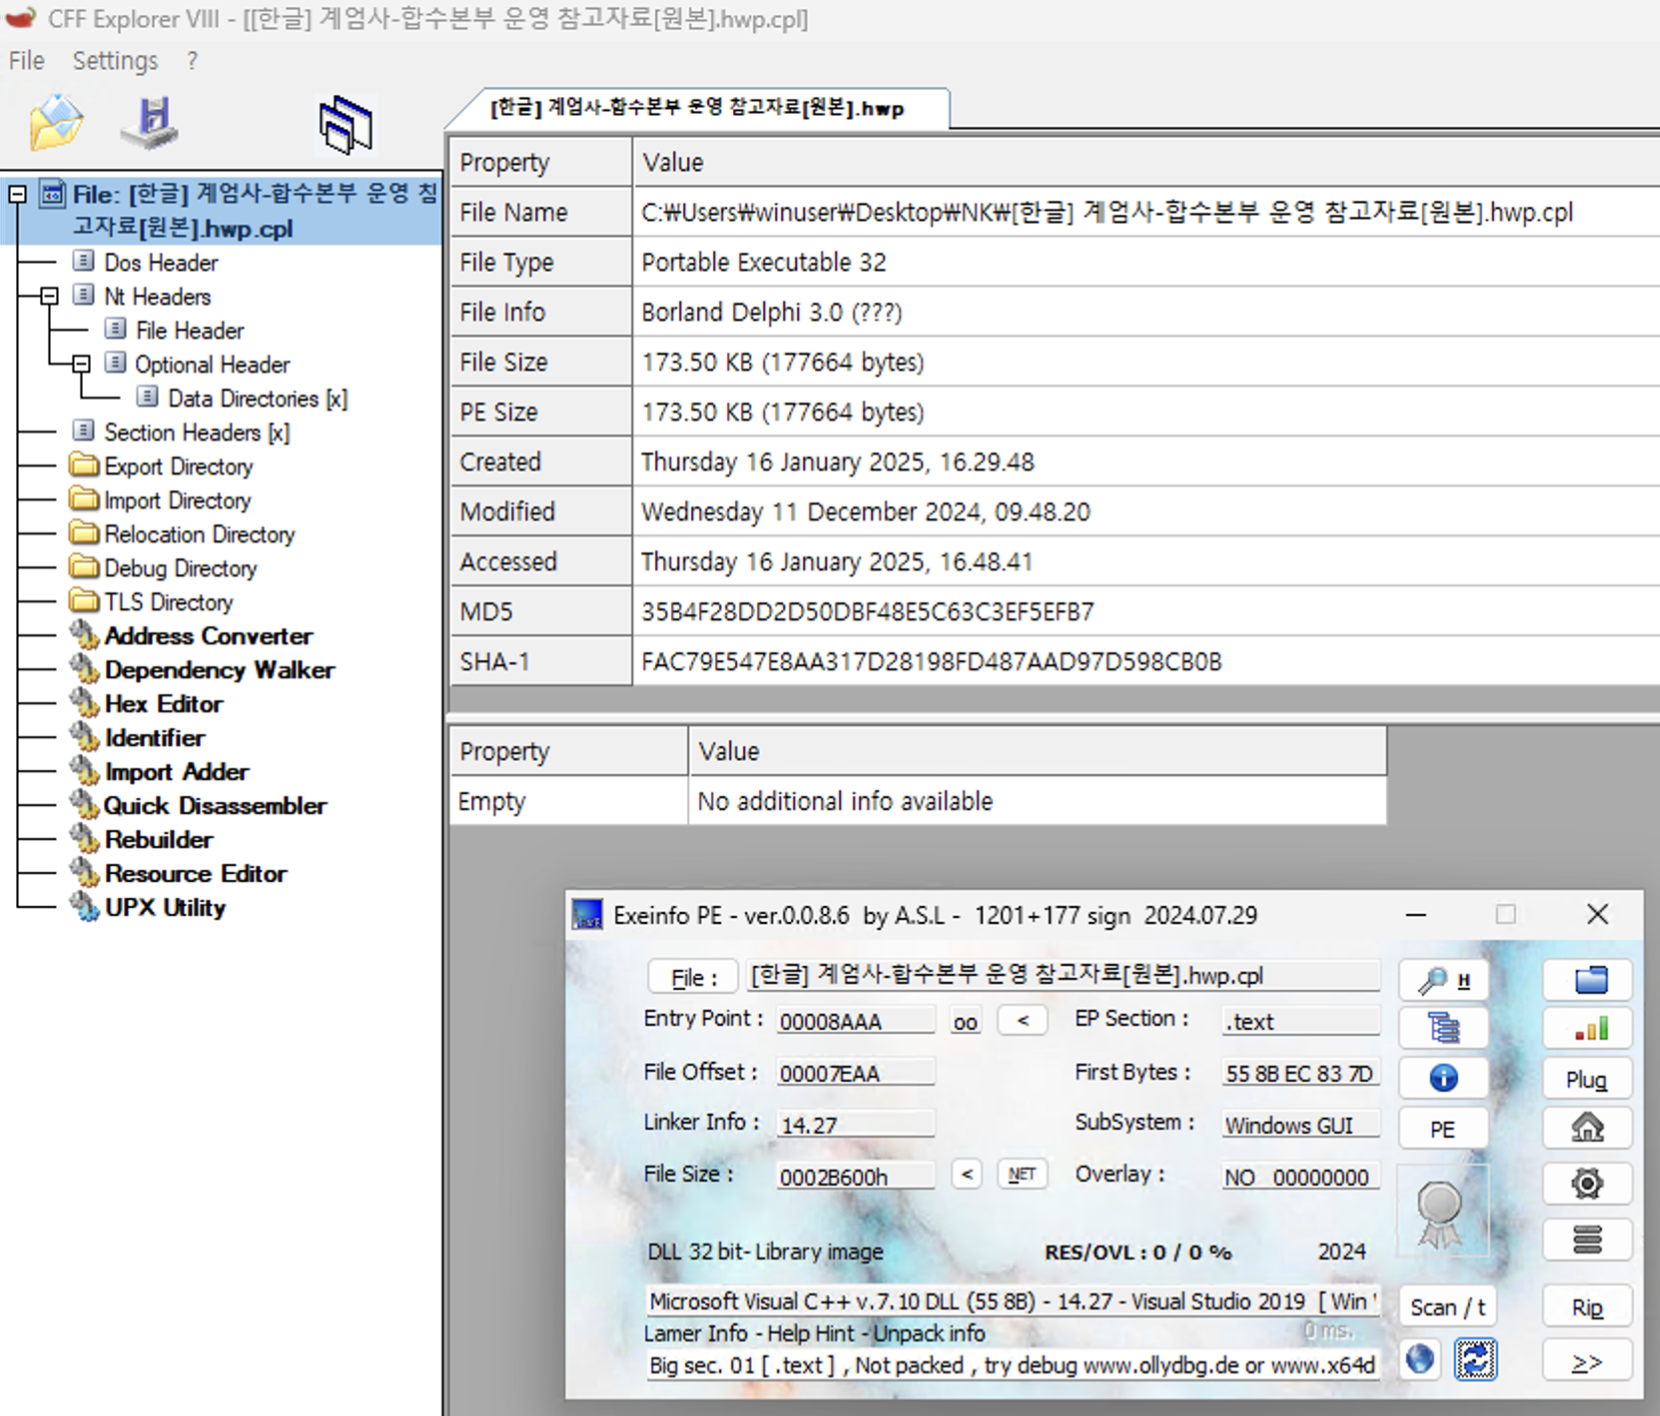Screen dimensions: 1660x1416
Task: Click the NET button beside File Size
Action: (1022, 1174)
